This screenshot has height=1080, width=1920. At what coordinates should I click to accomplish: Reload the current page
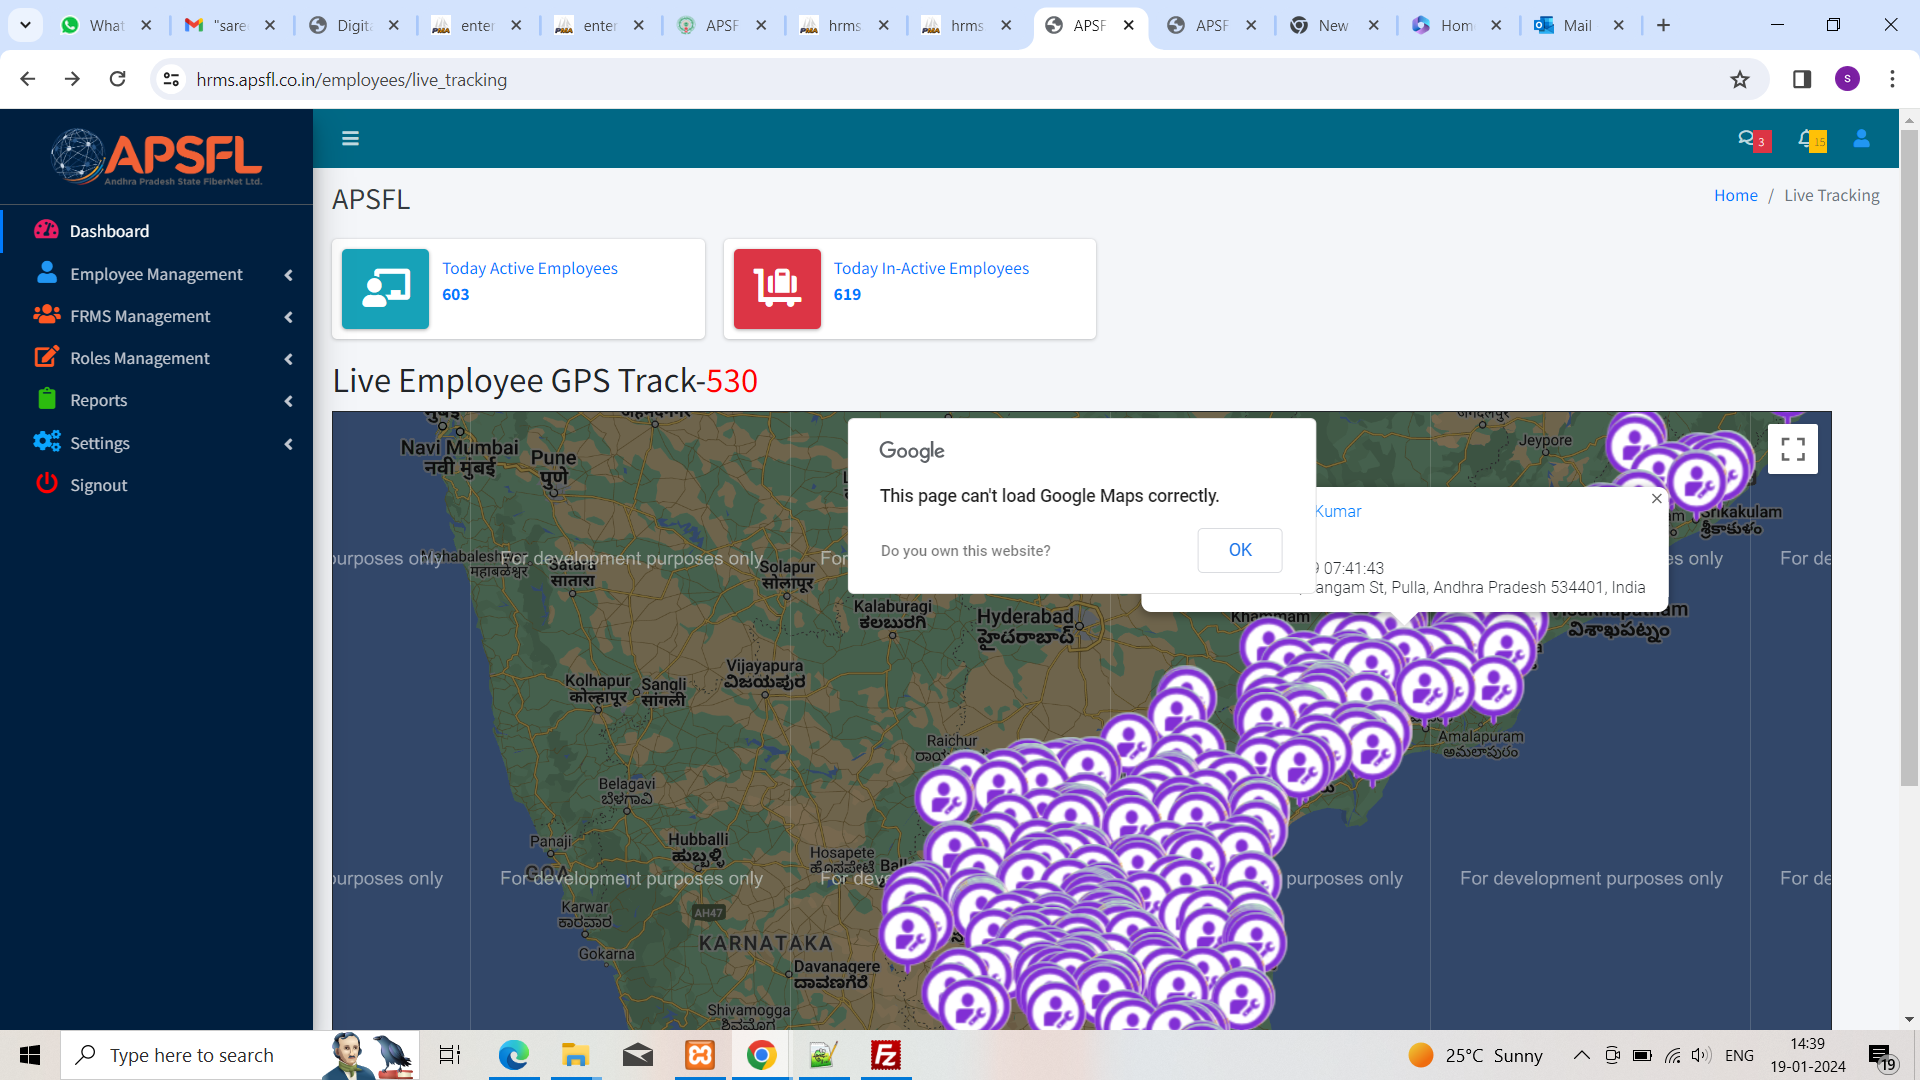[x=117, y=79]
